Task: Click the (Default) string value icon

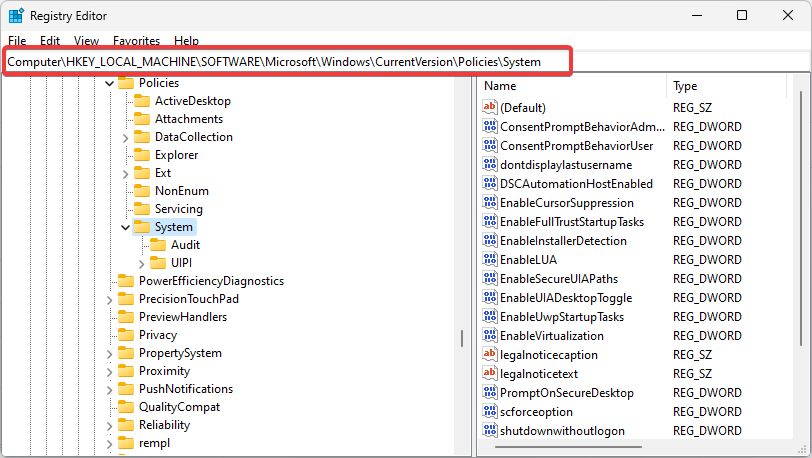Action: coord(489,107)
